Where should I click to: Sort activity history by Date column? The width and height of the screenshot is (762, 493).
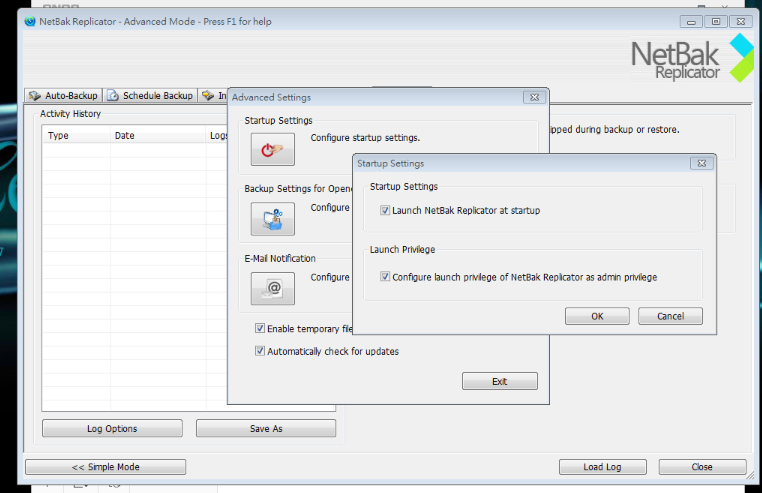tap(158, 136)
